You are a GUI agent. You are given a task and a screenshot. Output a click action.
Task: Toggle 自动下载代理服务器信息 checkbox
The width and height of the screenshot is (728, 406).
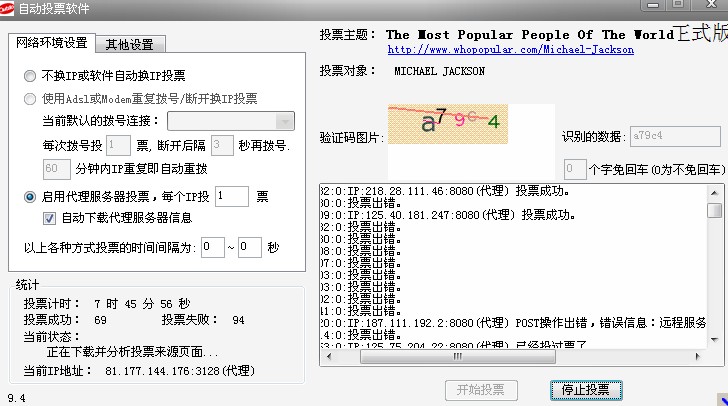pyautogui.click(x=49, y=218)
